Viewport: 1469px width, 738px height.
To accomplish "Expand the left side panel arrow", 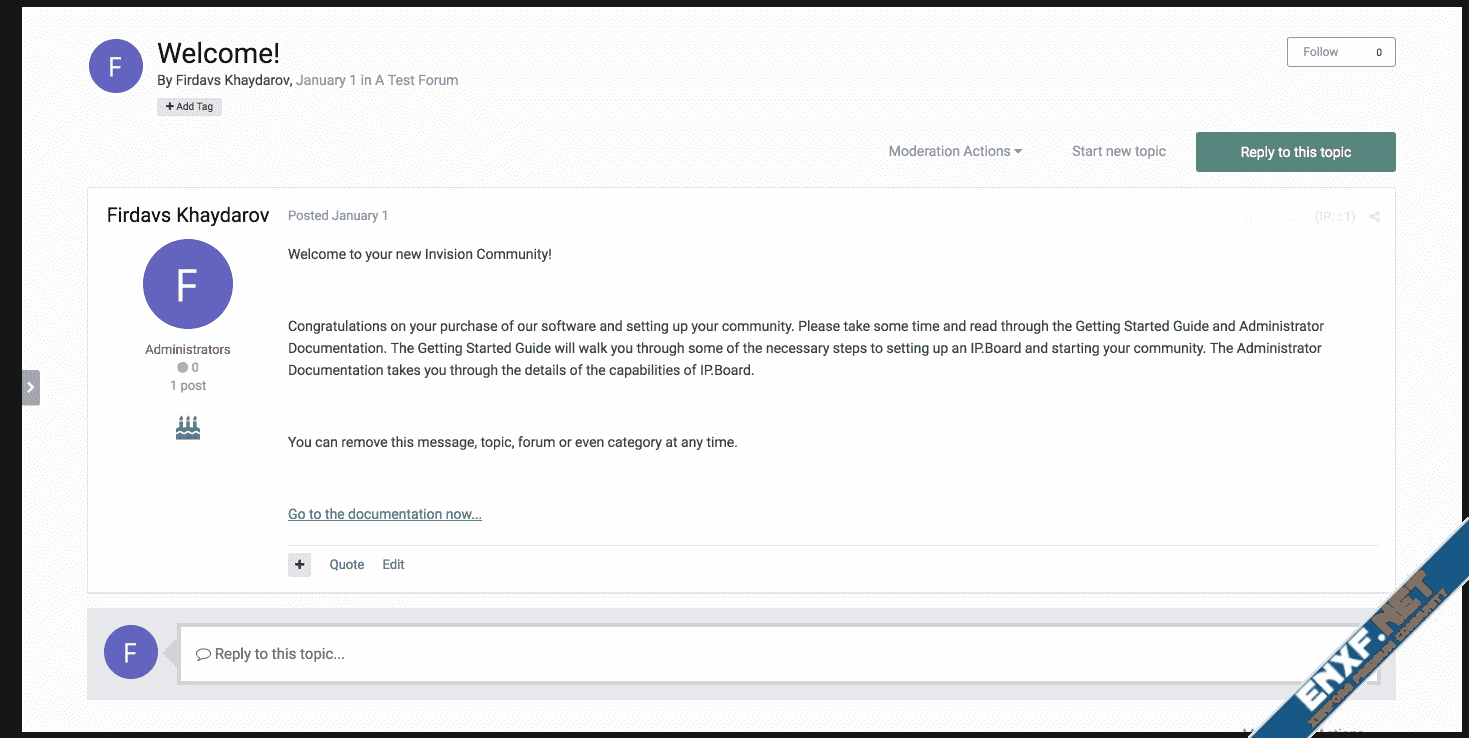I will pos(31,387).
